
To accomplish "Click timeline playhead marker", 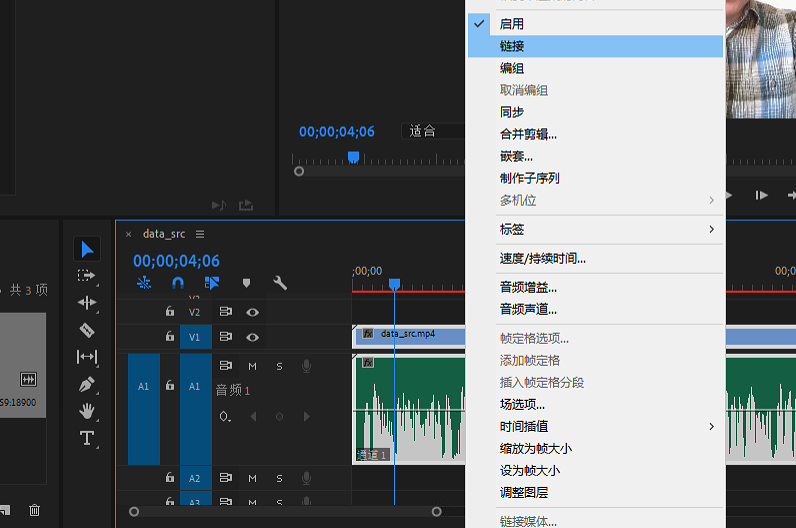I will [x=394, y=284].
